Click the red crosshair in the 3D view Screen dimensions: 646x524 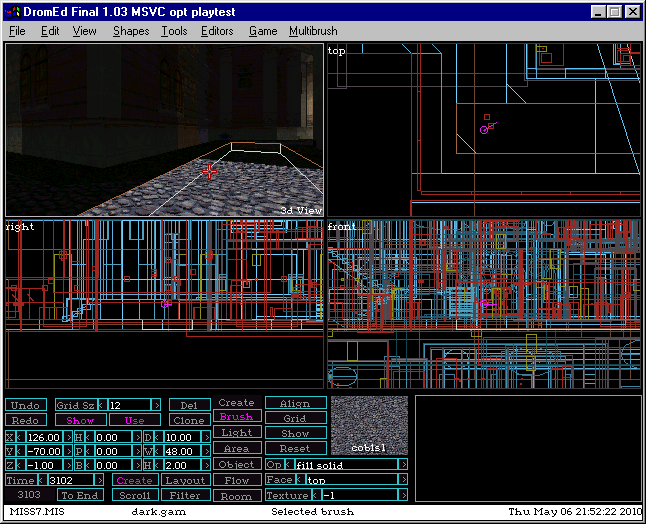[209, 172]
